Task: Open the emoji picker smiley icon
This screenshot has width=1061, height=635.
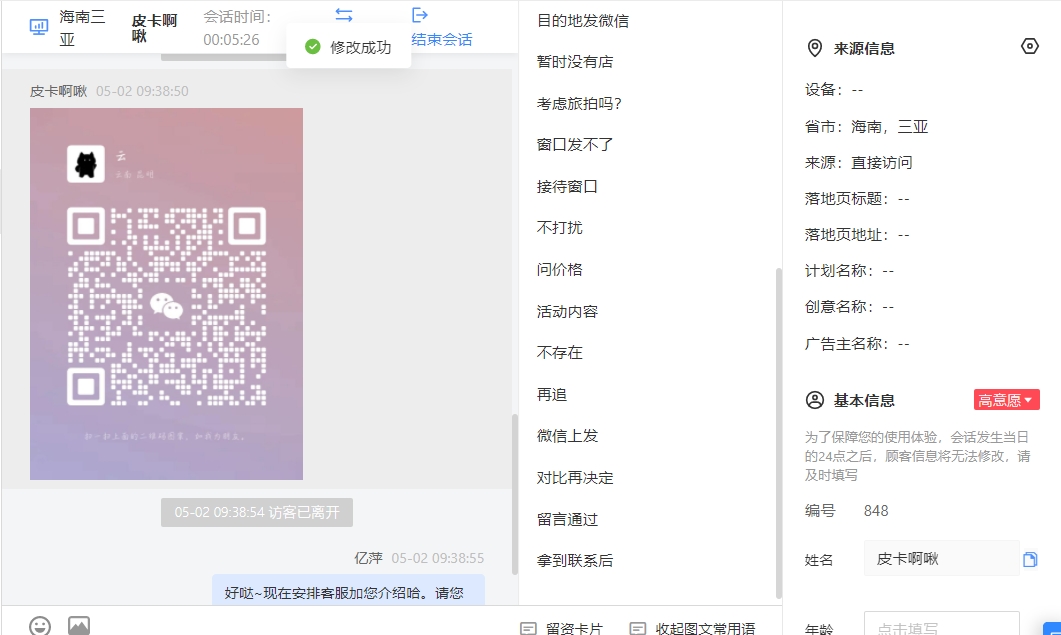Action: [x=40, y=626]
